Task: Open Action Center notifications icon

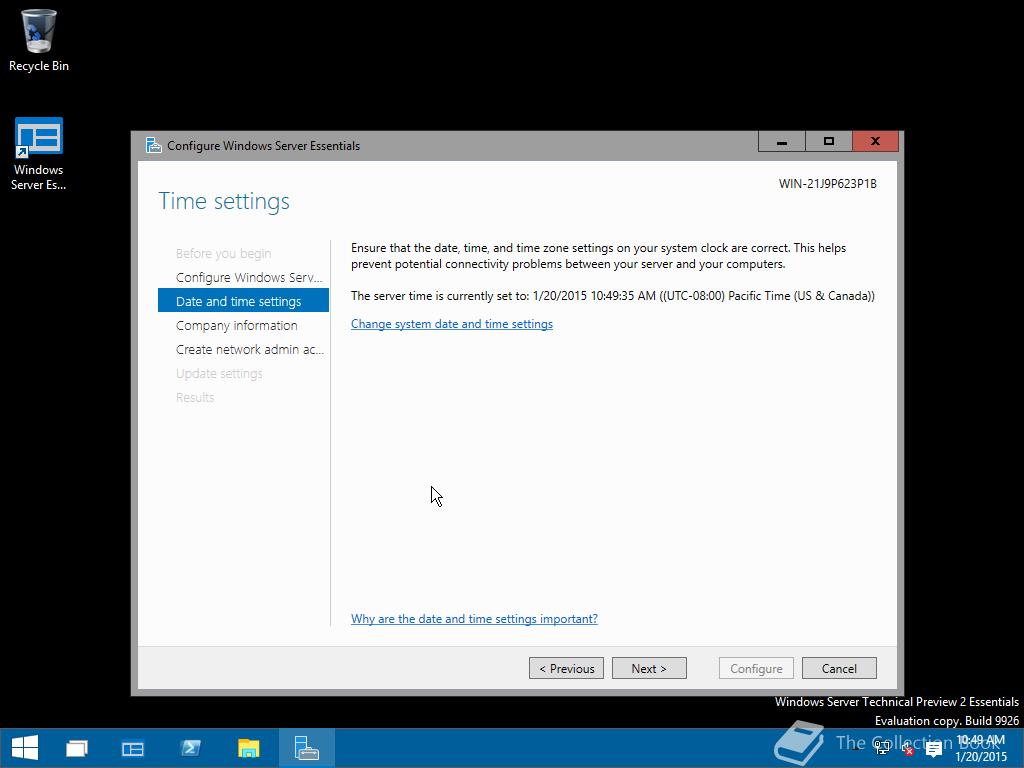Action: pyautogui.click(x=934, y=750)
